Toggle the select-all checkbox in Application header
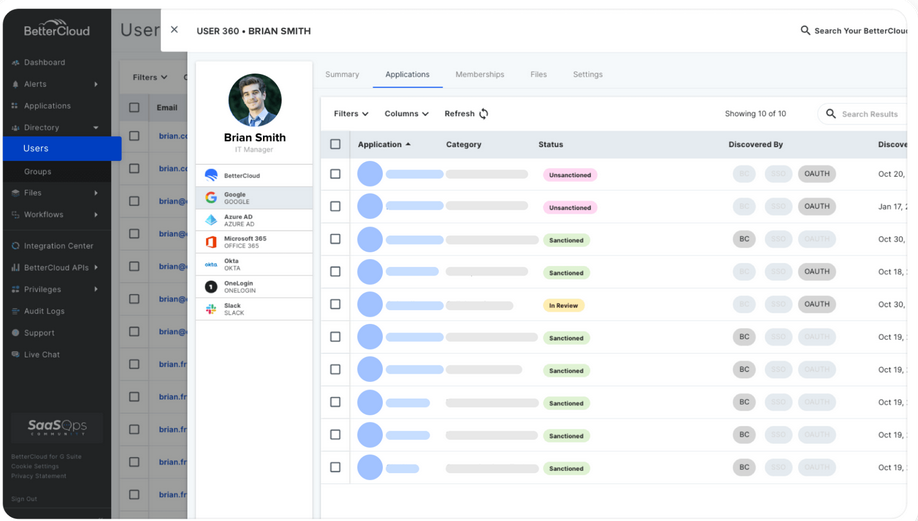 tap(335, 144)
